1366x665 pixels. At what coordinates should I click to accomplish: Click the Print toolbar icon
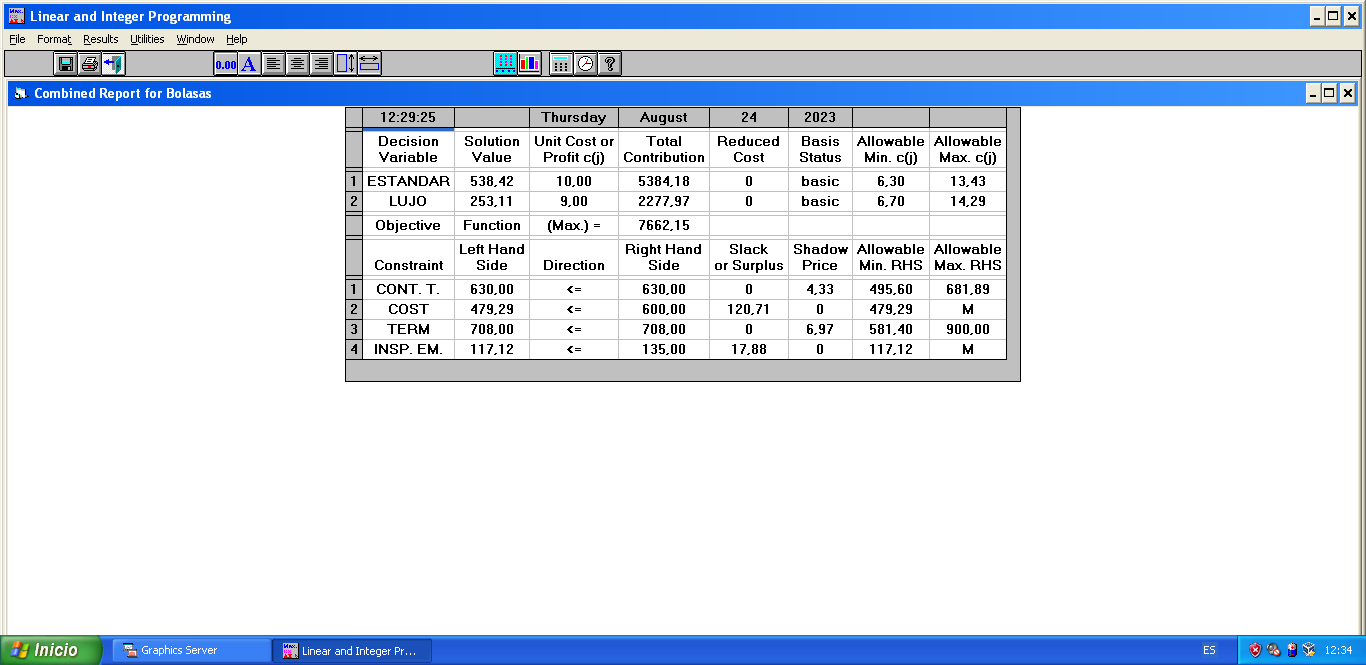90,64
